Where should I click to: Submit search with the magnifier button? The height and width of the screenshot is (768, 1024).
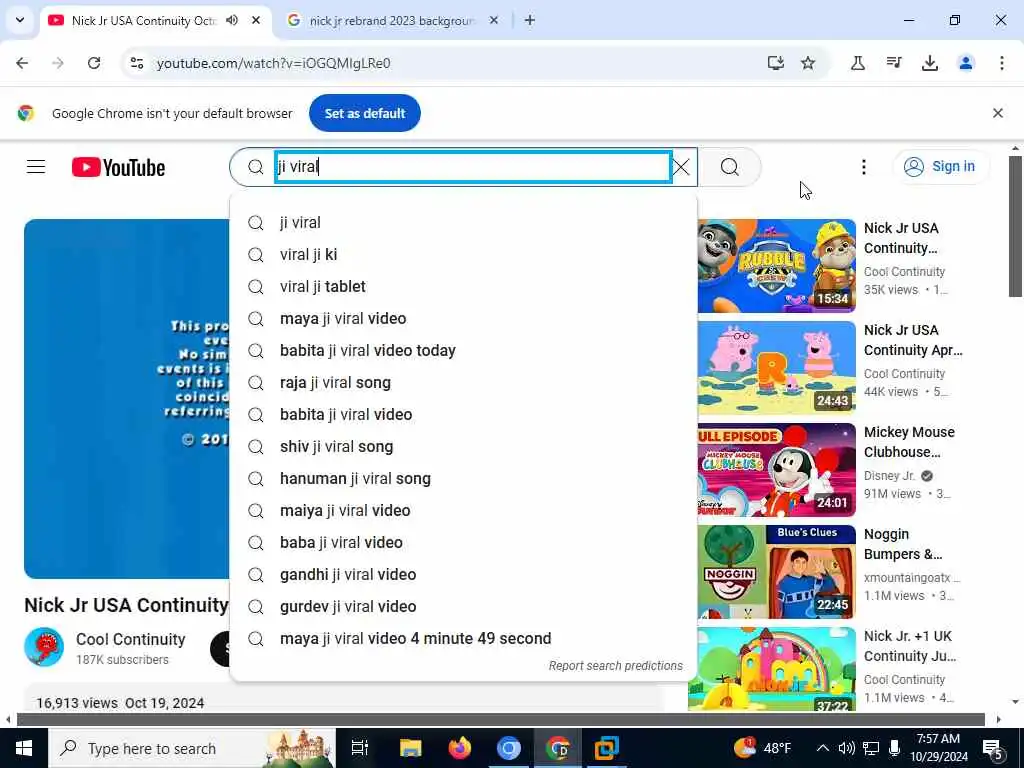(729, 167)
